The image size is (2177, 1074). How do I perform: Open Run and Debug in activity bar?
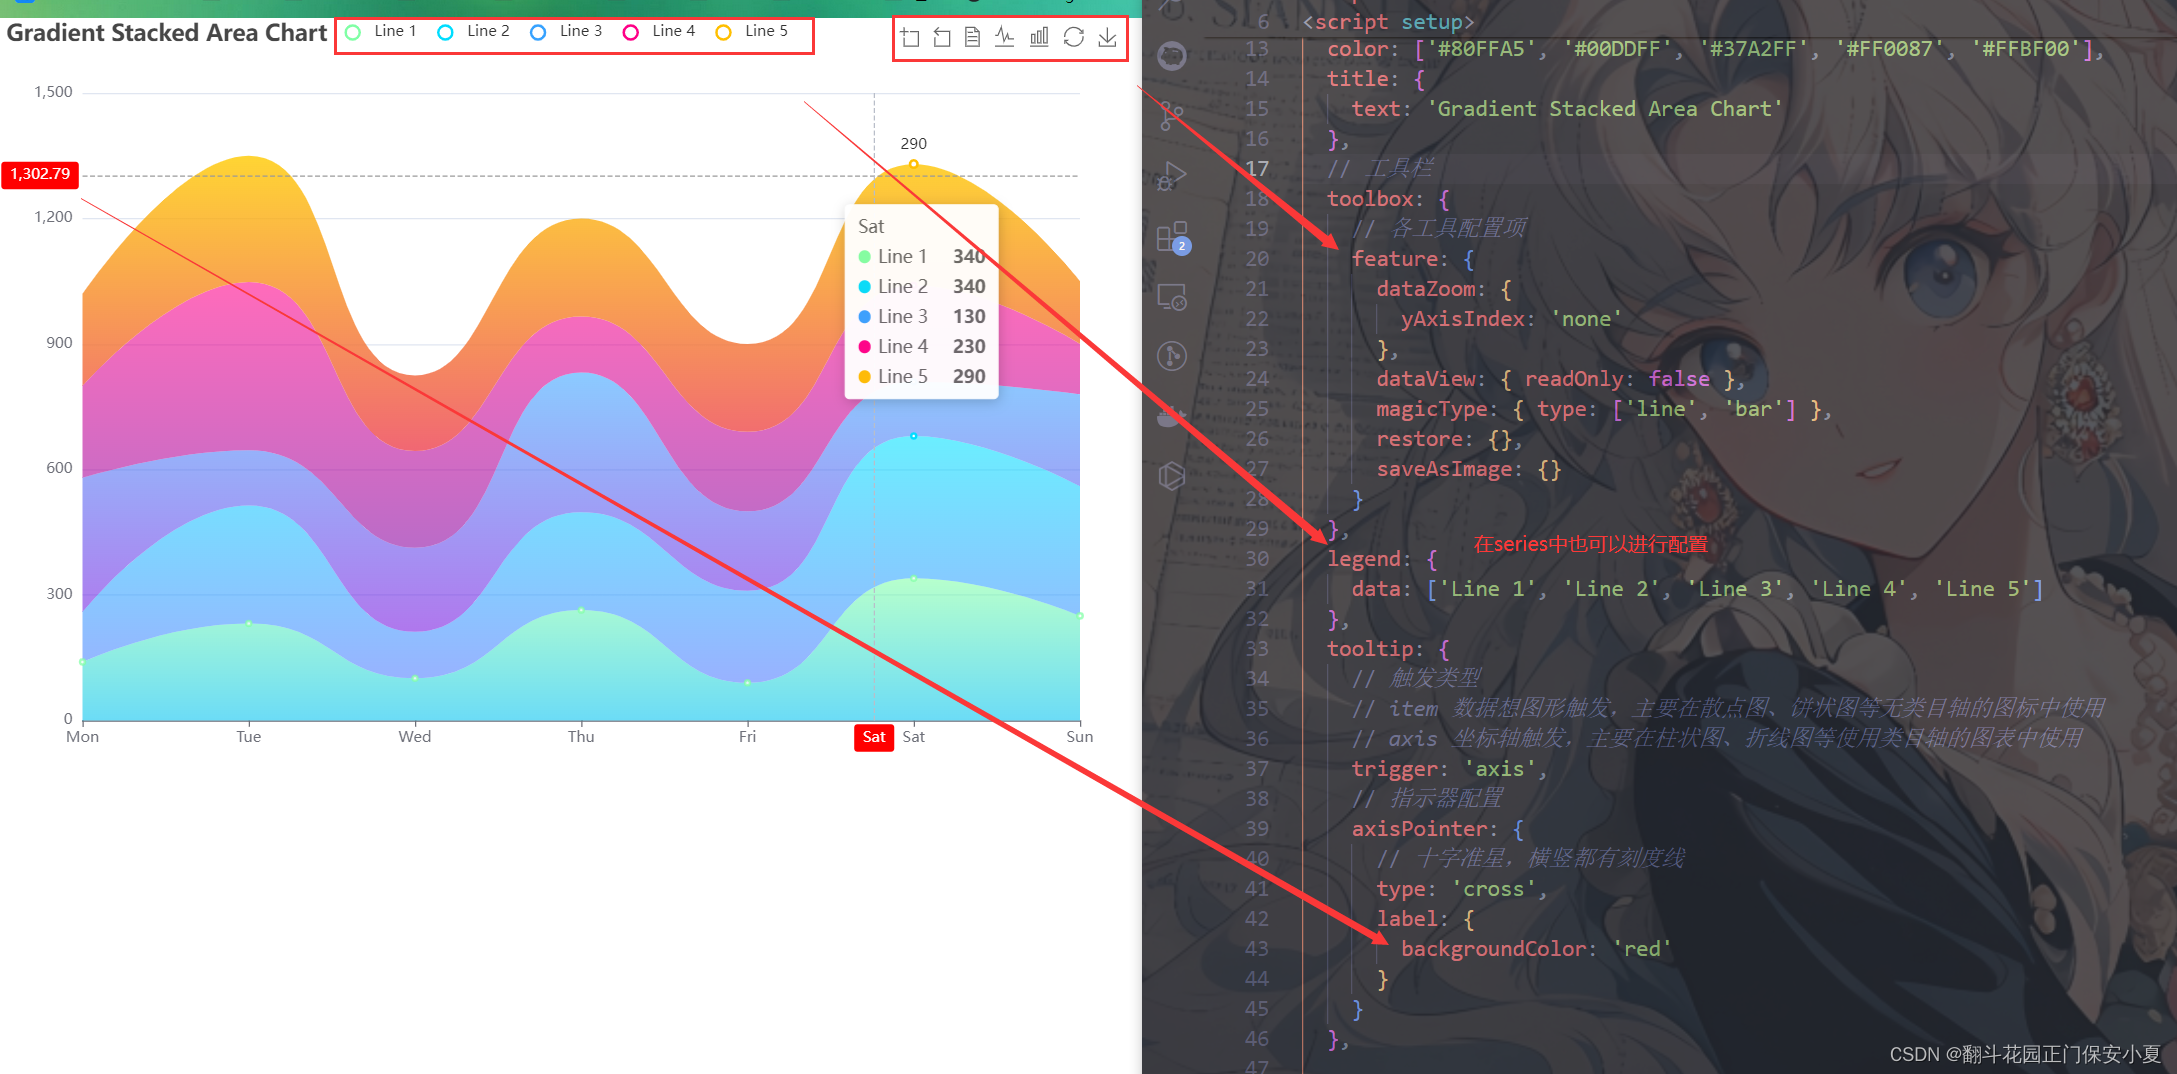pos(1171,176)
